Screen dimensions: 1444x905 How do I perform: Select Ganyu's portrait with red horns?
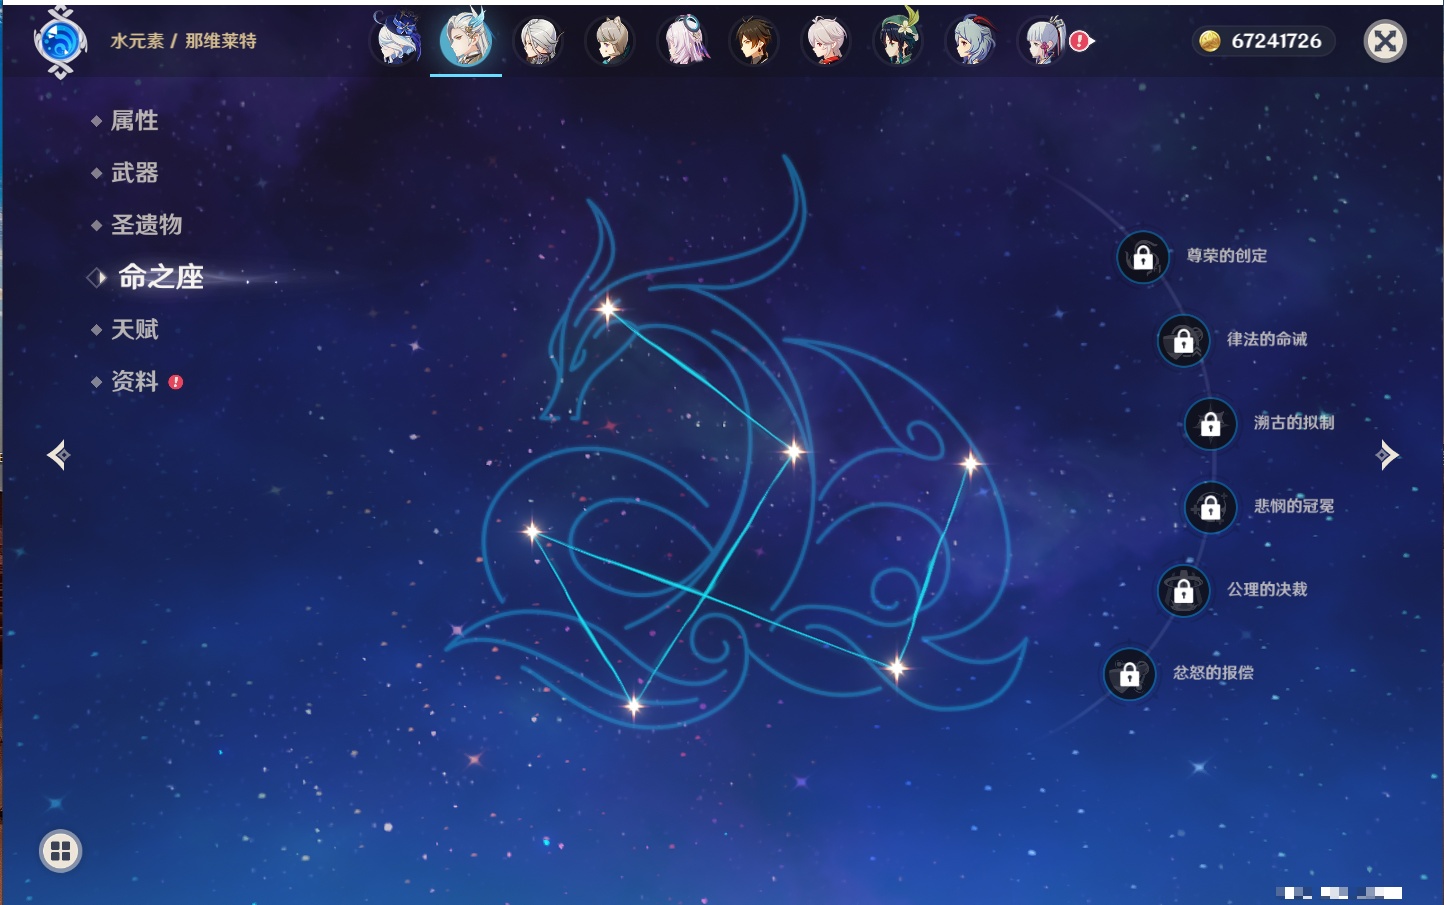tap(971, 41)
